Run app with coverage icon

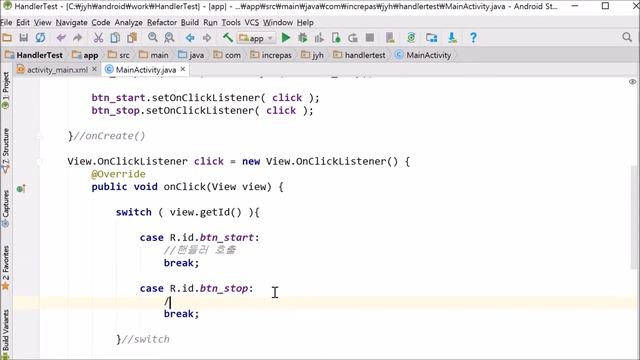pos(319,38)
